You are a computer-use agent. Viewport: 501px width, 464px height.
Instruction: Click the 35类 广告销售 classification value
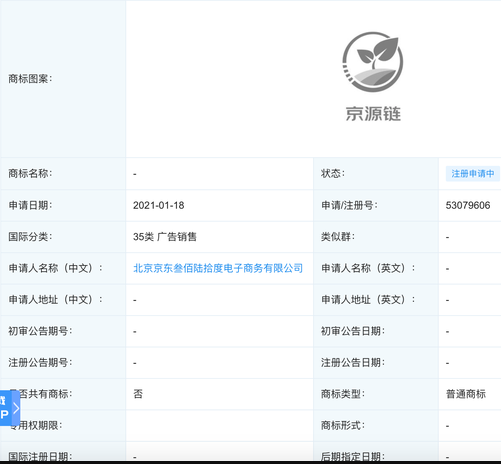point(165,237)
